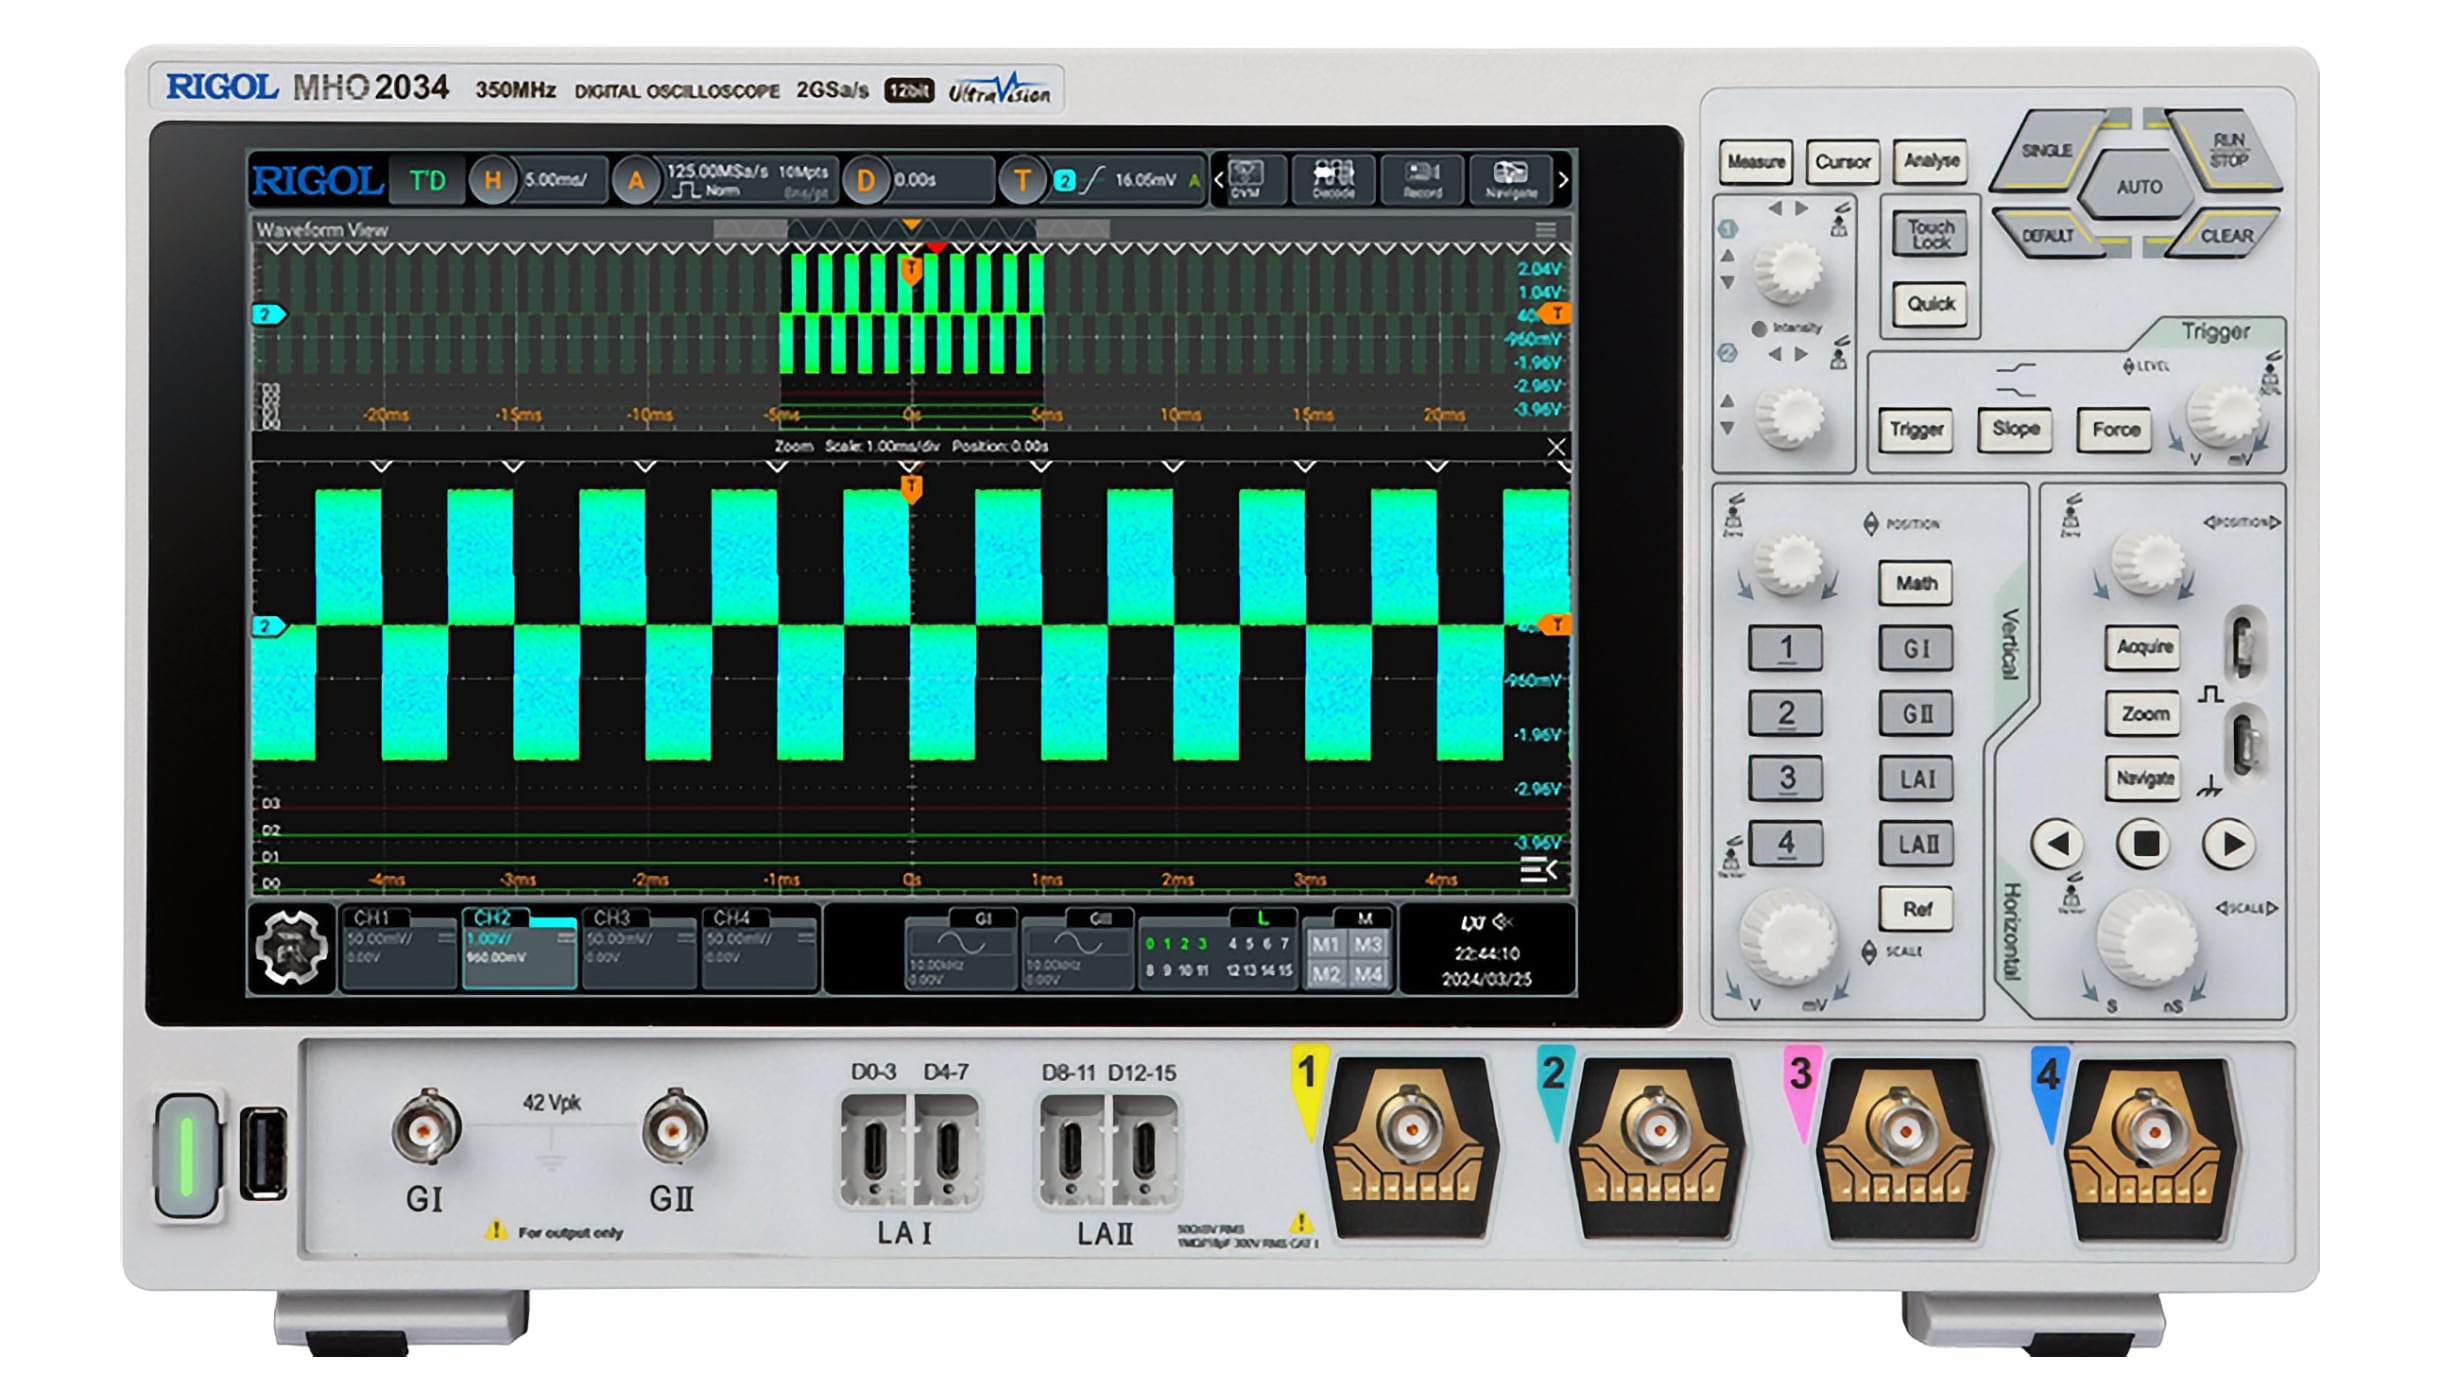The height and width of the screenshot is (1400, 2440).
Task: Toggle the CH4 channel tab on screen
Action: (x=758, y=947)
